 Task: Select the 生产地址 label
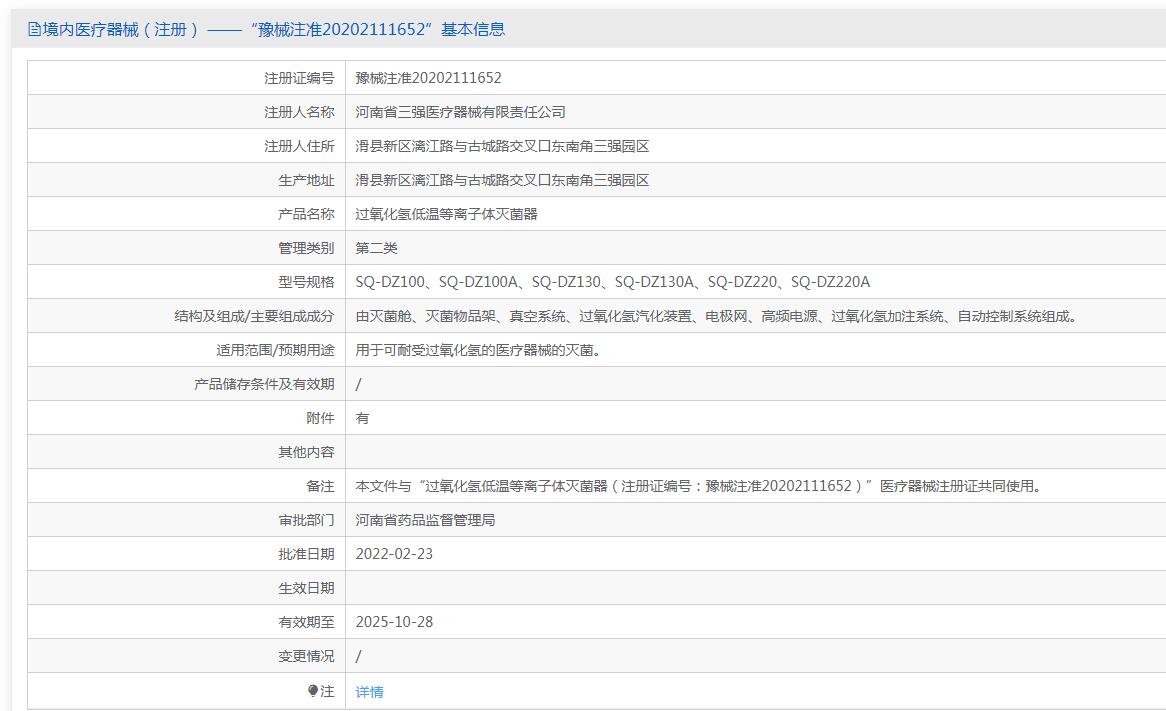click(306, 180)
